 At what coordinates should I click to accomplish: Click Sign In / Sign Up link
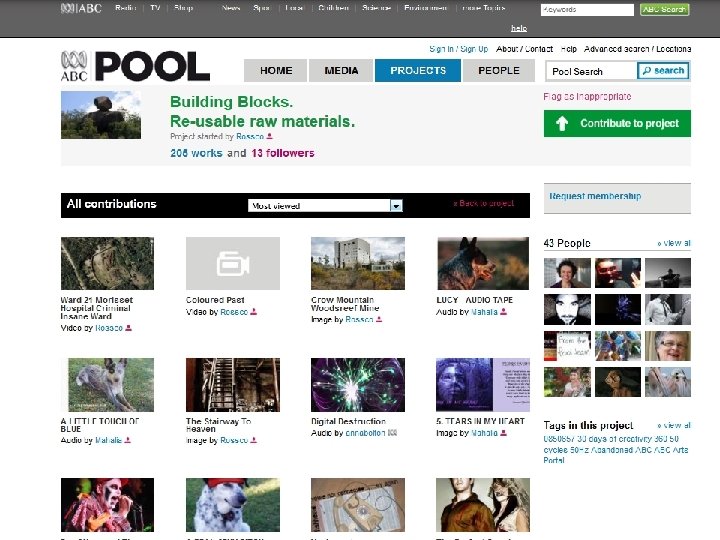pyautogui.click(x=459, y=49)
